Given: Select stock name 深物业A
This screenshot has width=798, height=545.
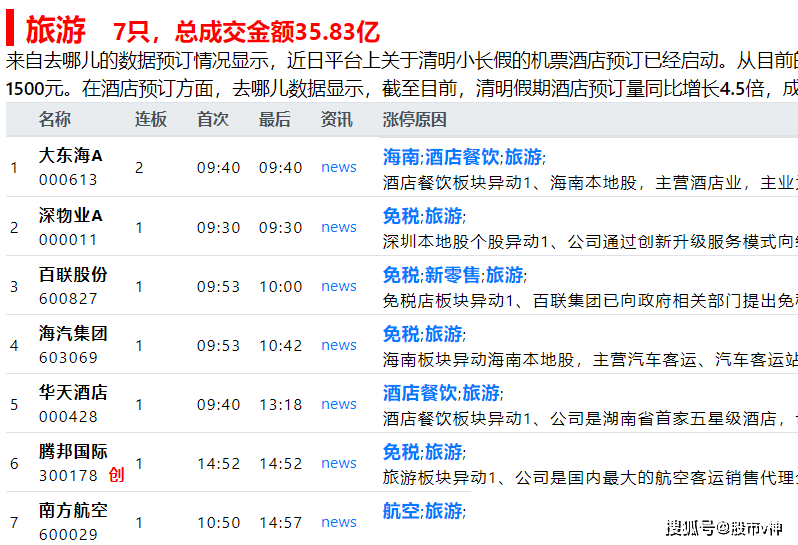Looking at the screenshot, I should point(70,215).
